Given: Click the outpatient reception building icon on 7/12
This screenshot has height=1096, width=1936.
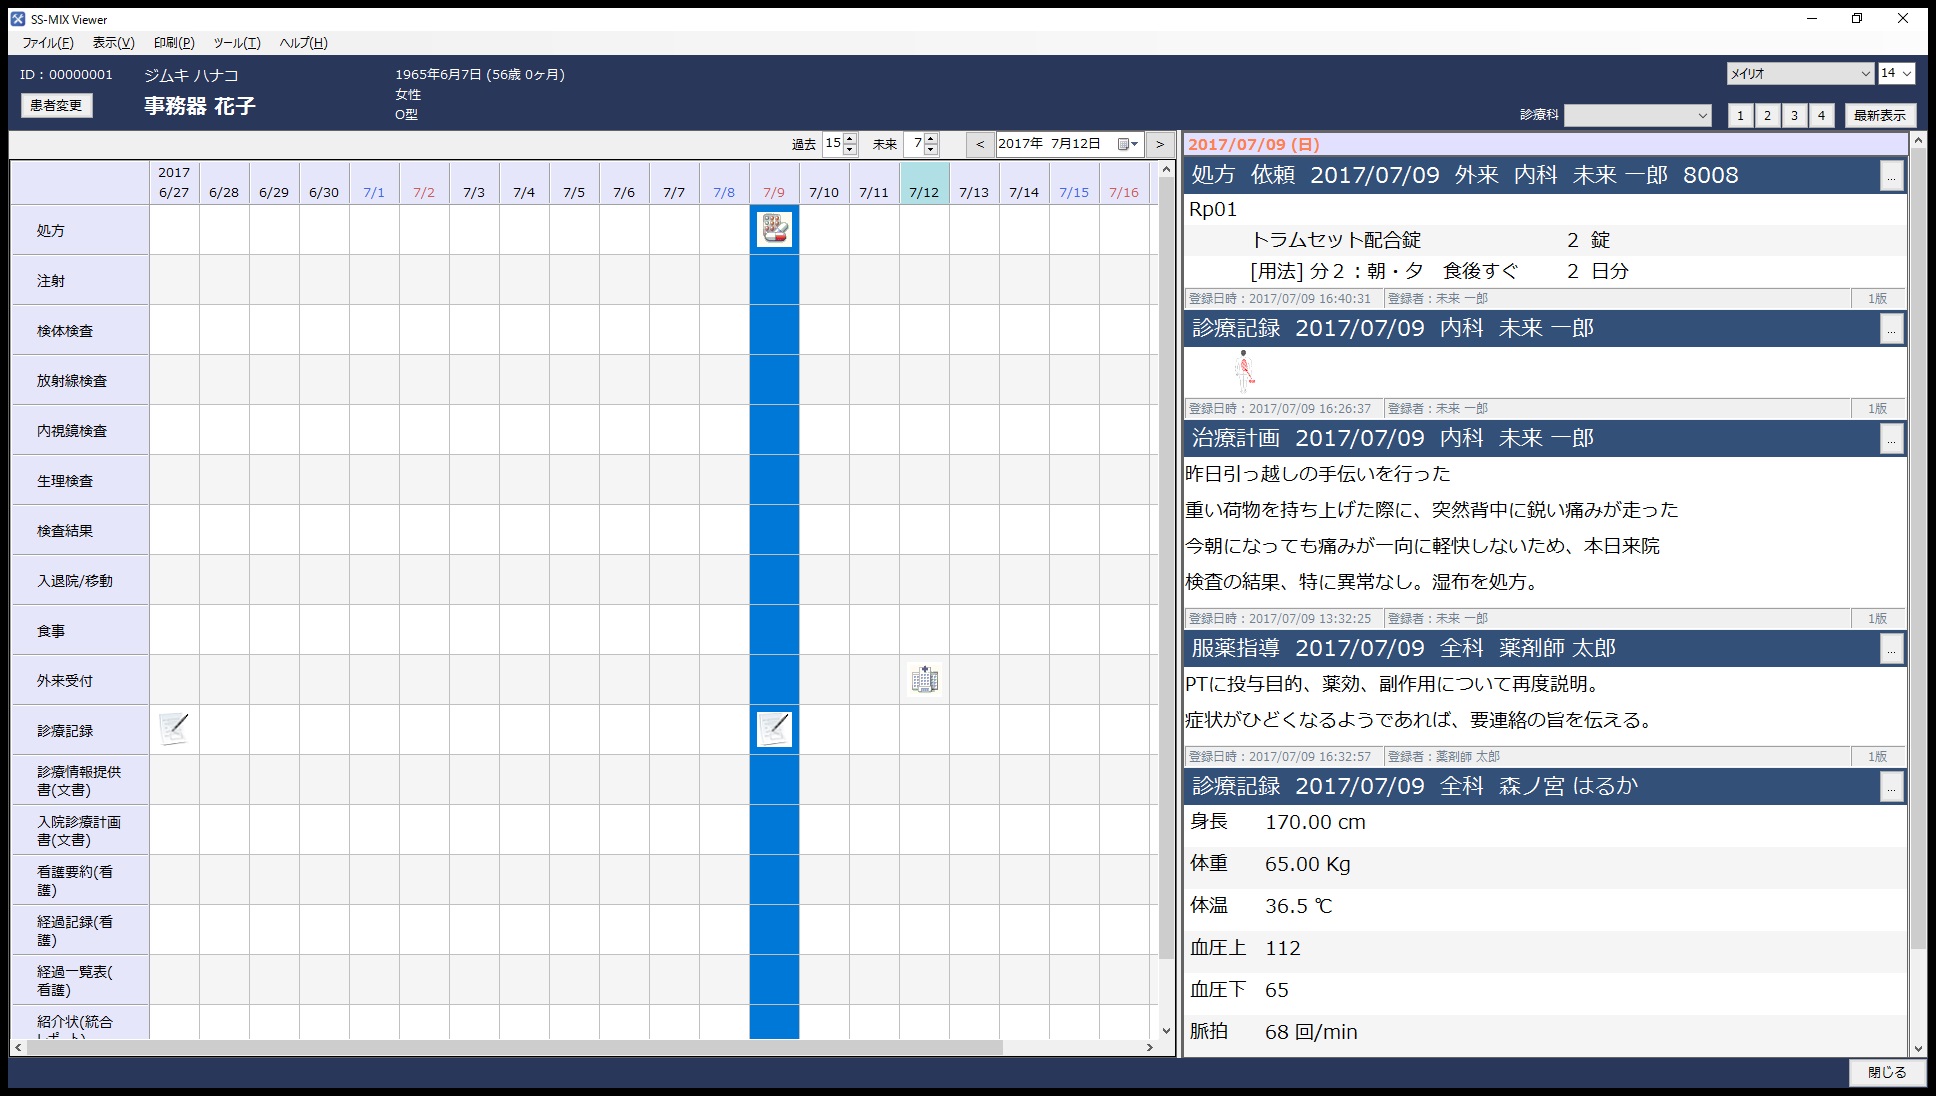Looking at the screenshot, I should [x=924, y=679].
